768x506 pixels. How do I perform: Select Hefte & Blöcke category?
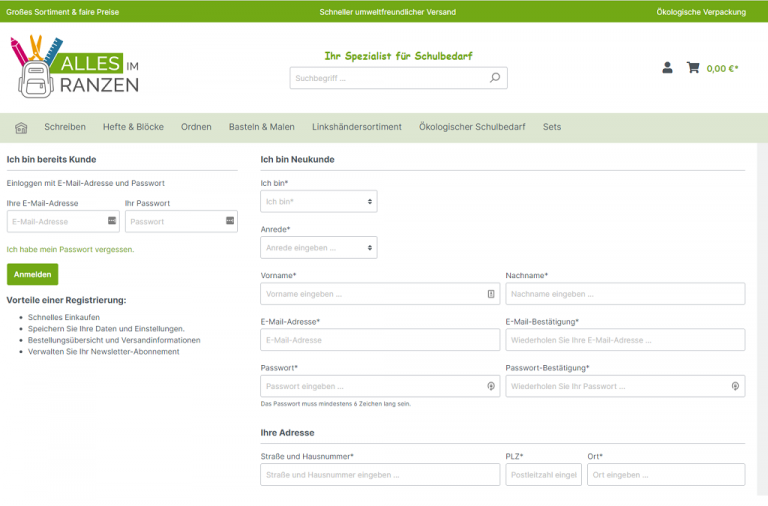coord(133,127)
